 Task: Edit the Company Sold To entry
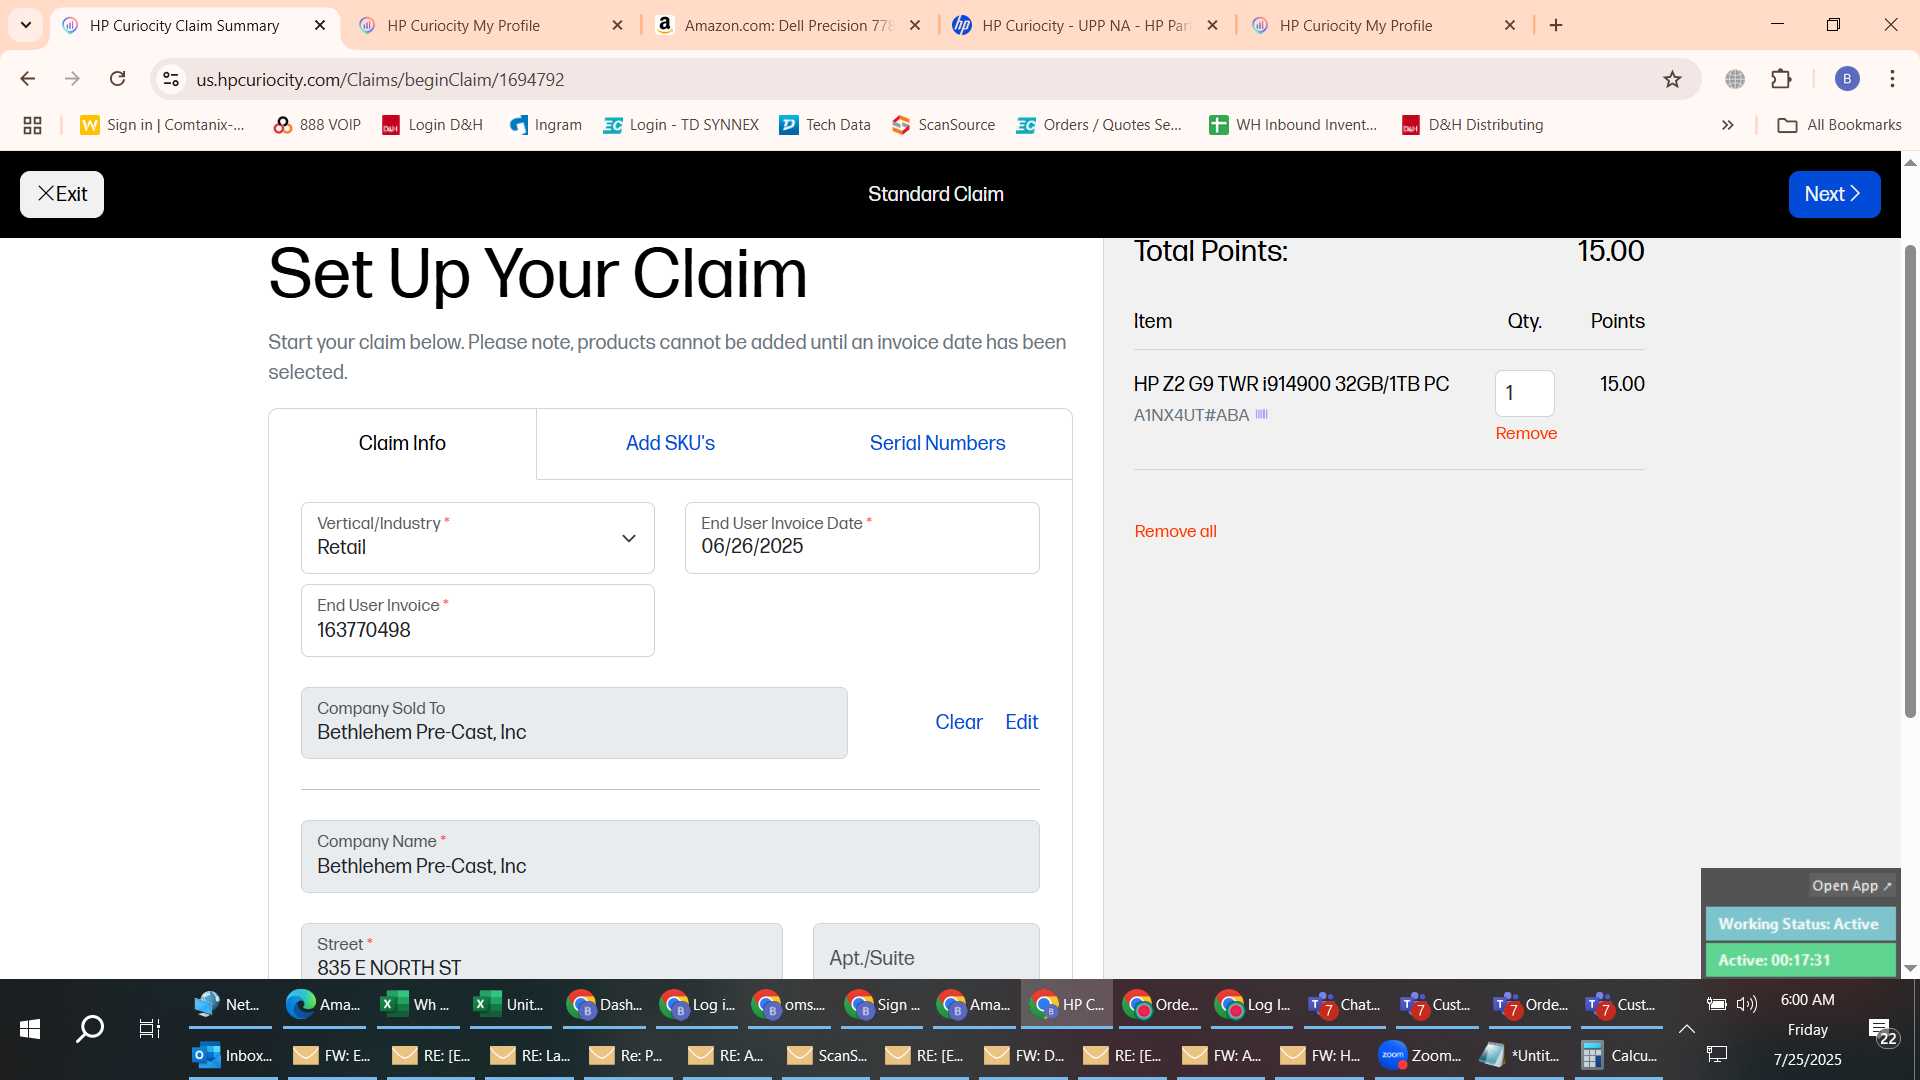[1021, 722]
